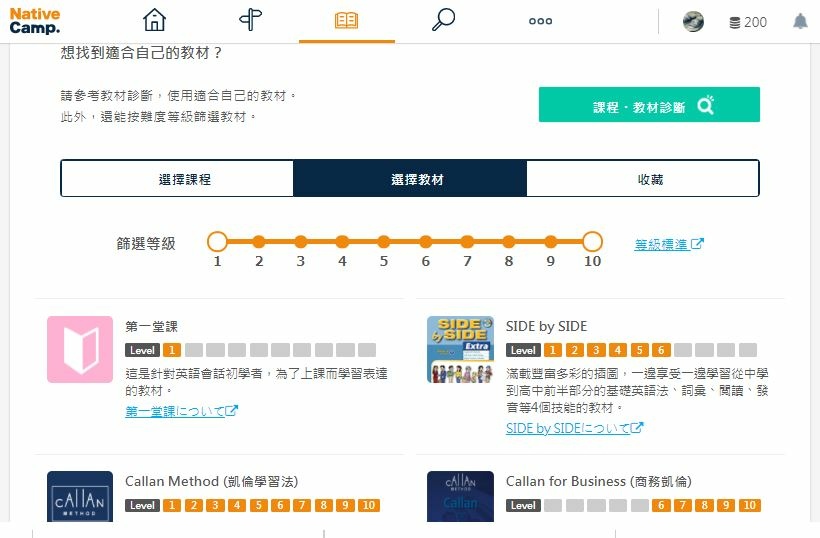Click the Native Camp logo

tap(35, 21)
